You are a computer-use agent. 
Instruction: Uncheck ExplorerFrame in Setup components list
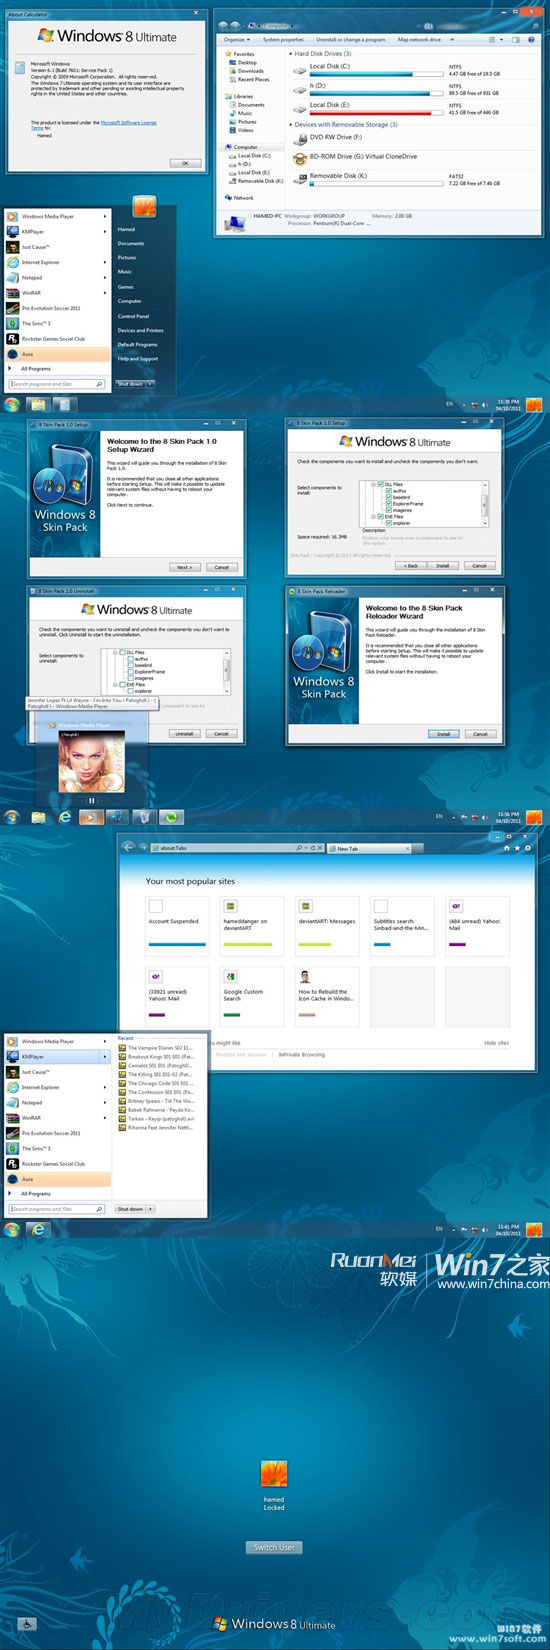389,504
